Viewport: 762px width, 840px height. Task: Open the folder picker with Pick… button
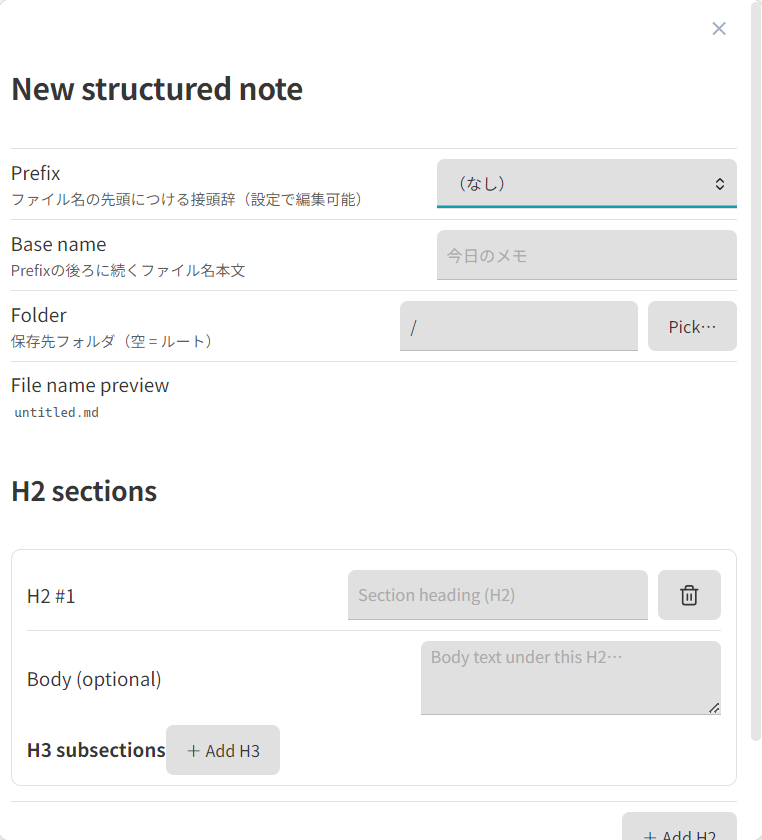pyautogui.click(x=692, y=326)
